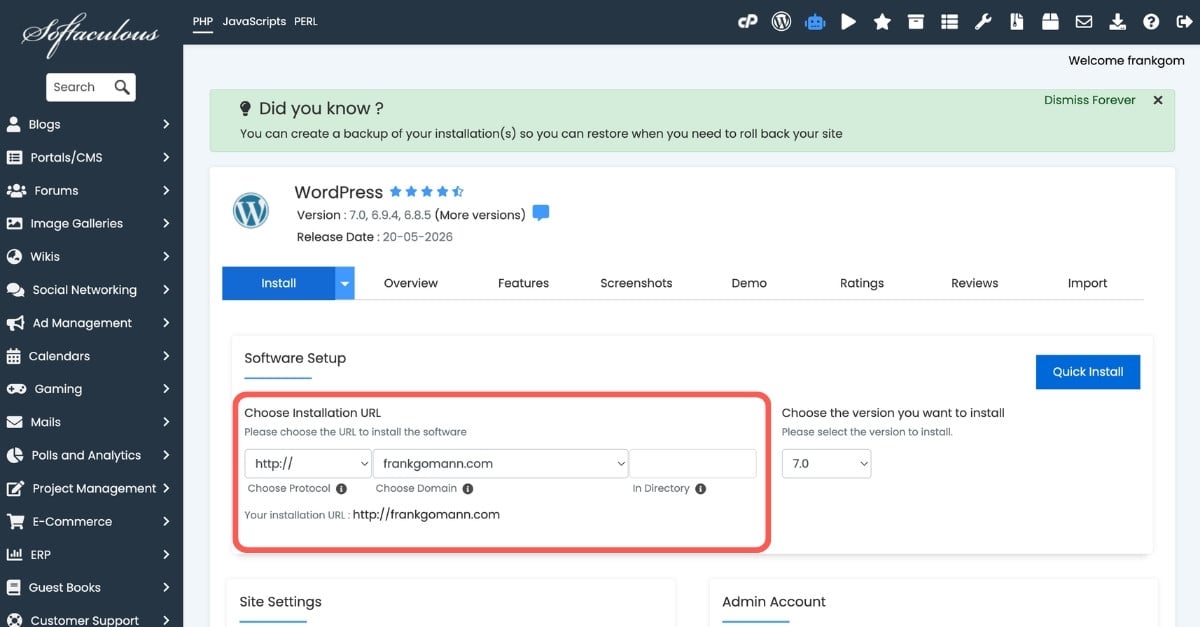Expand the E-Commerce category

pyautogui.click(x=91, y=520)
